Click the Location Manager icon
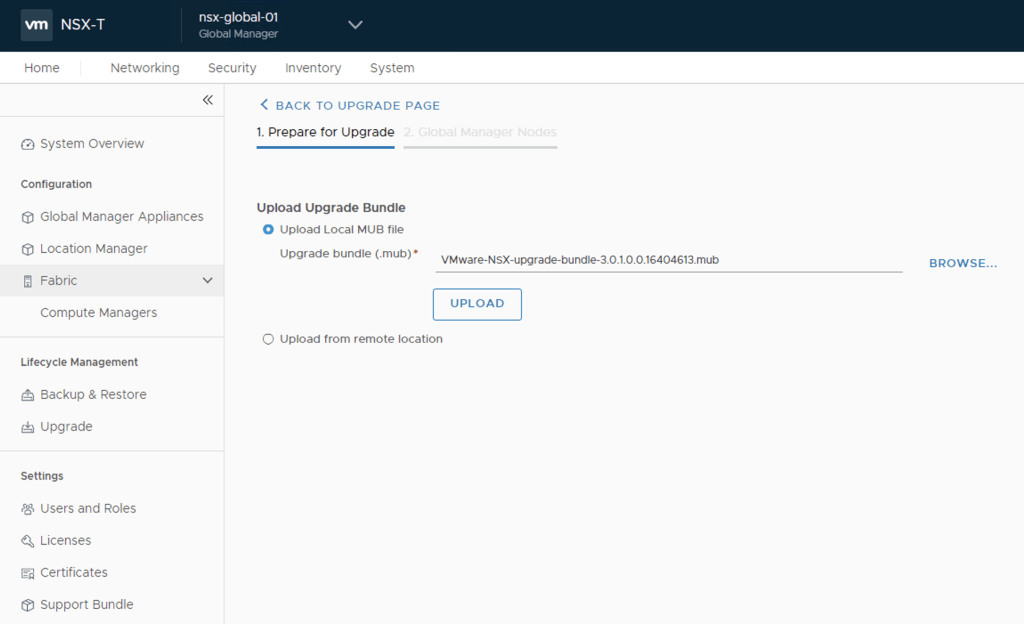 tap(28, 249)
